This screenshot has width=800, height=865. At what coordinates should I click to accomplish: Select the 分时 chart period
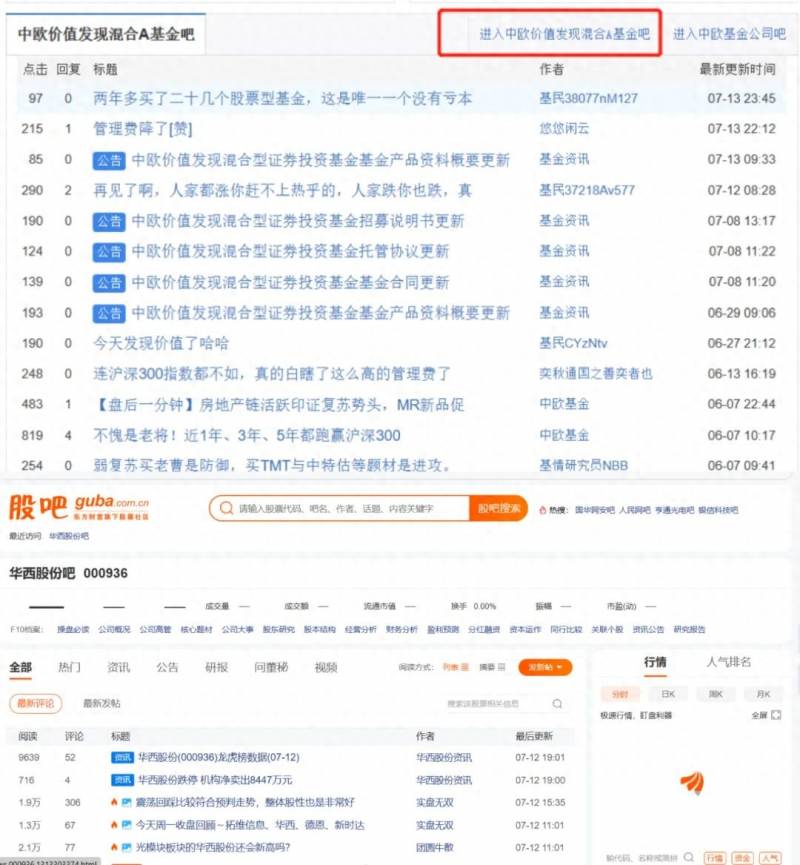tap(620, 694)
